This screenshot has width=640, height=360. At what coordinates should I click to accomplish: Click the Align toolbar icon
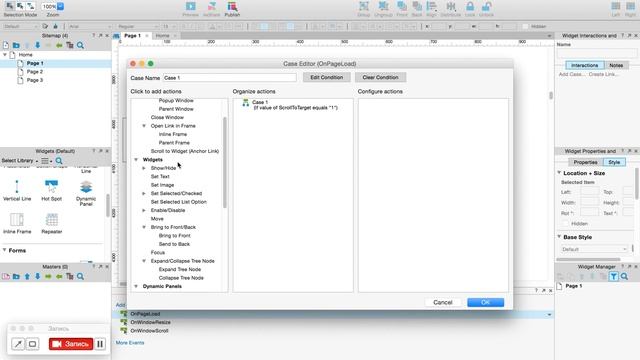431,6
